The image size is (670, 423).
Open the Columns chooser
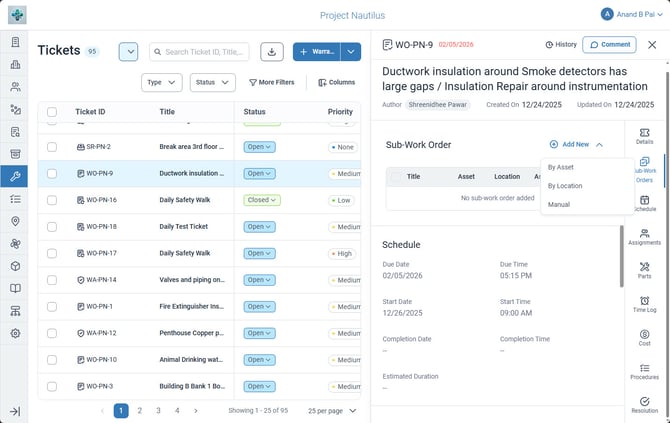tap(337, 82)
